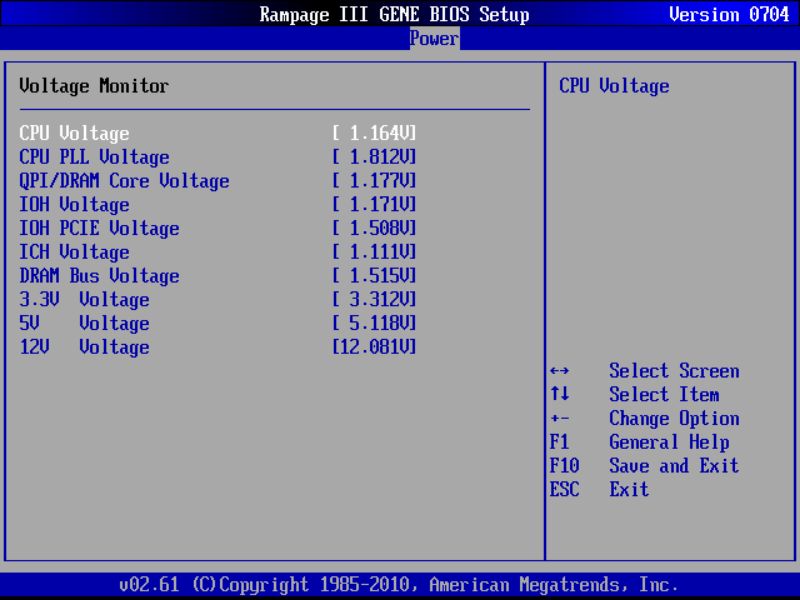The image size is (800, 600).
Task: Click the American Megatrends copyright line
Action: click(399, 585)
